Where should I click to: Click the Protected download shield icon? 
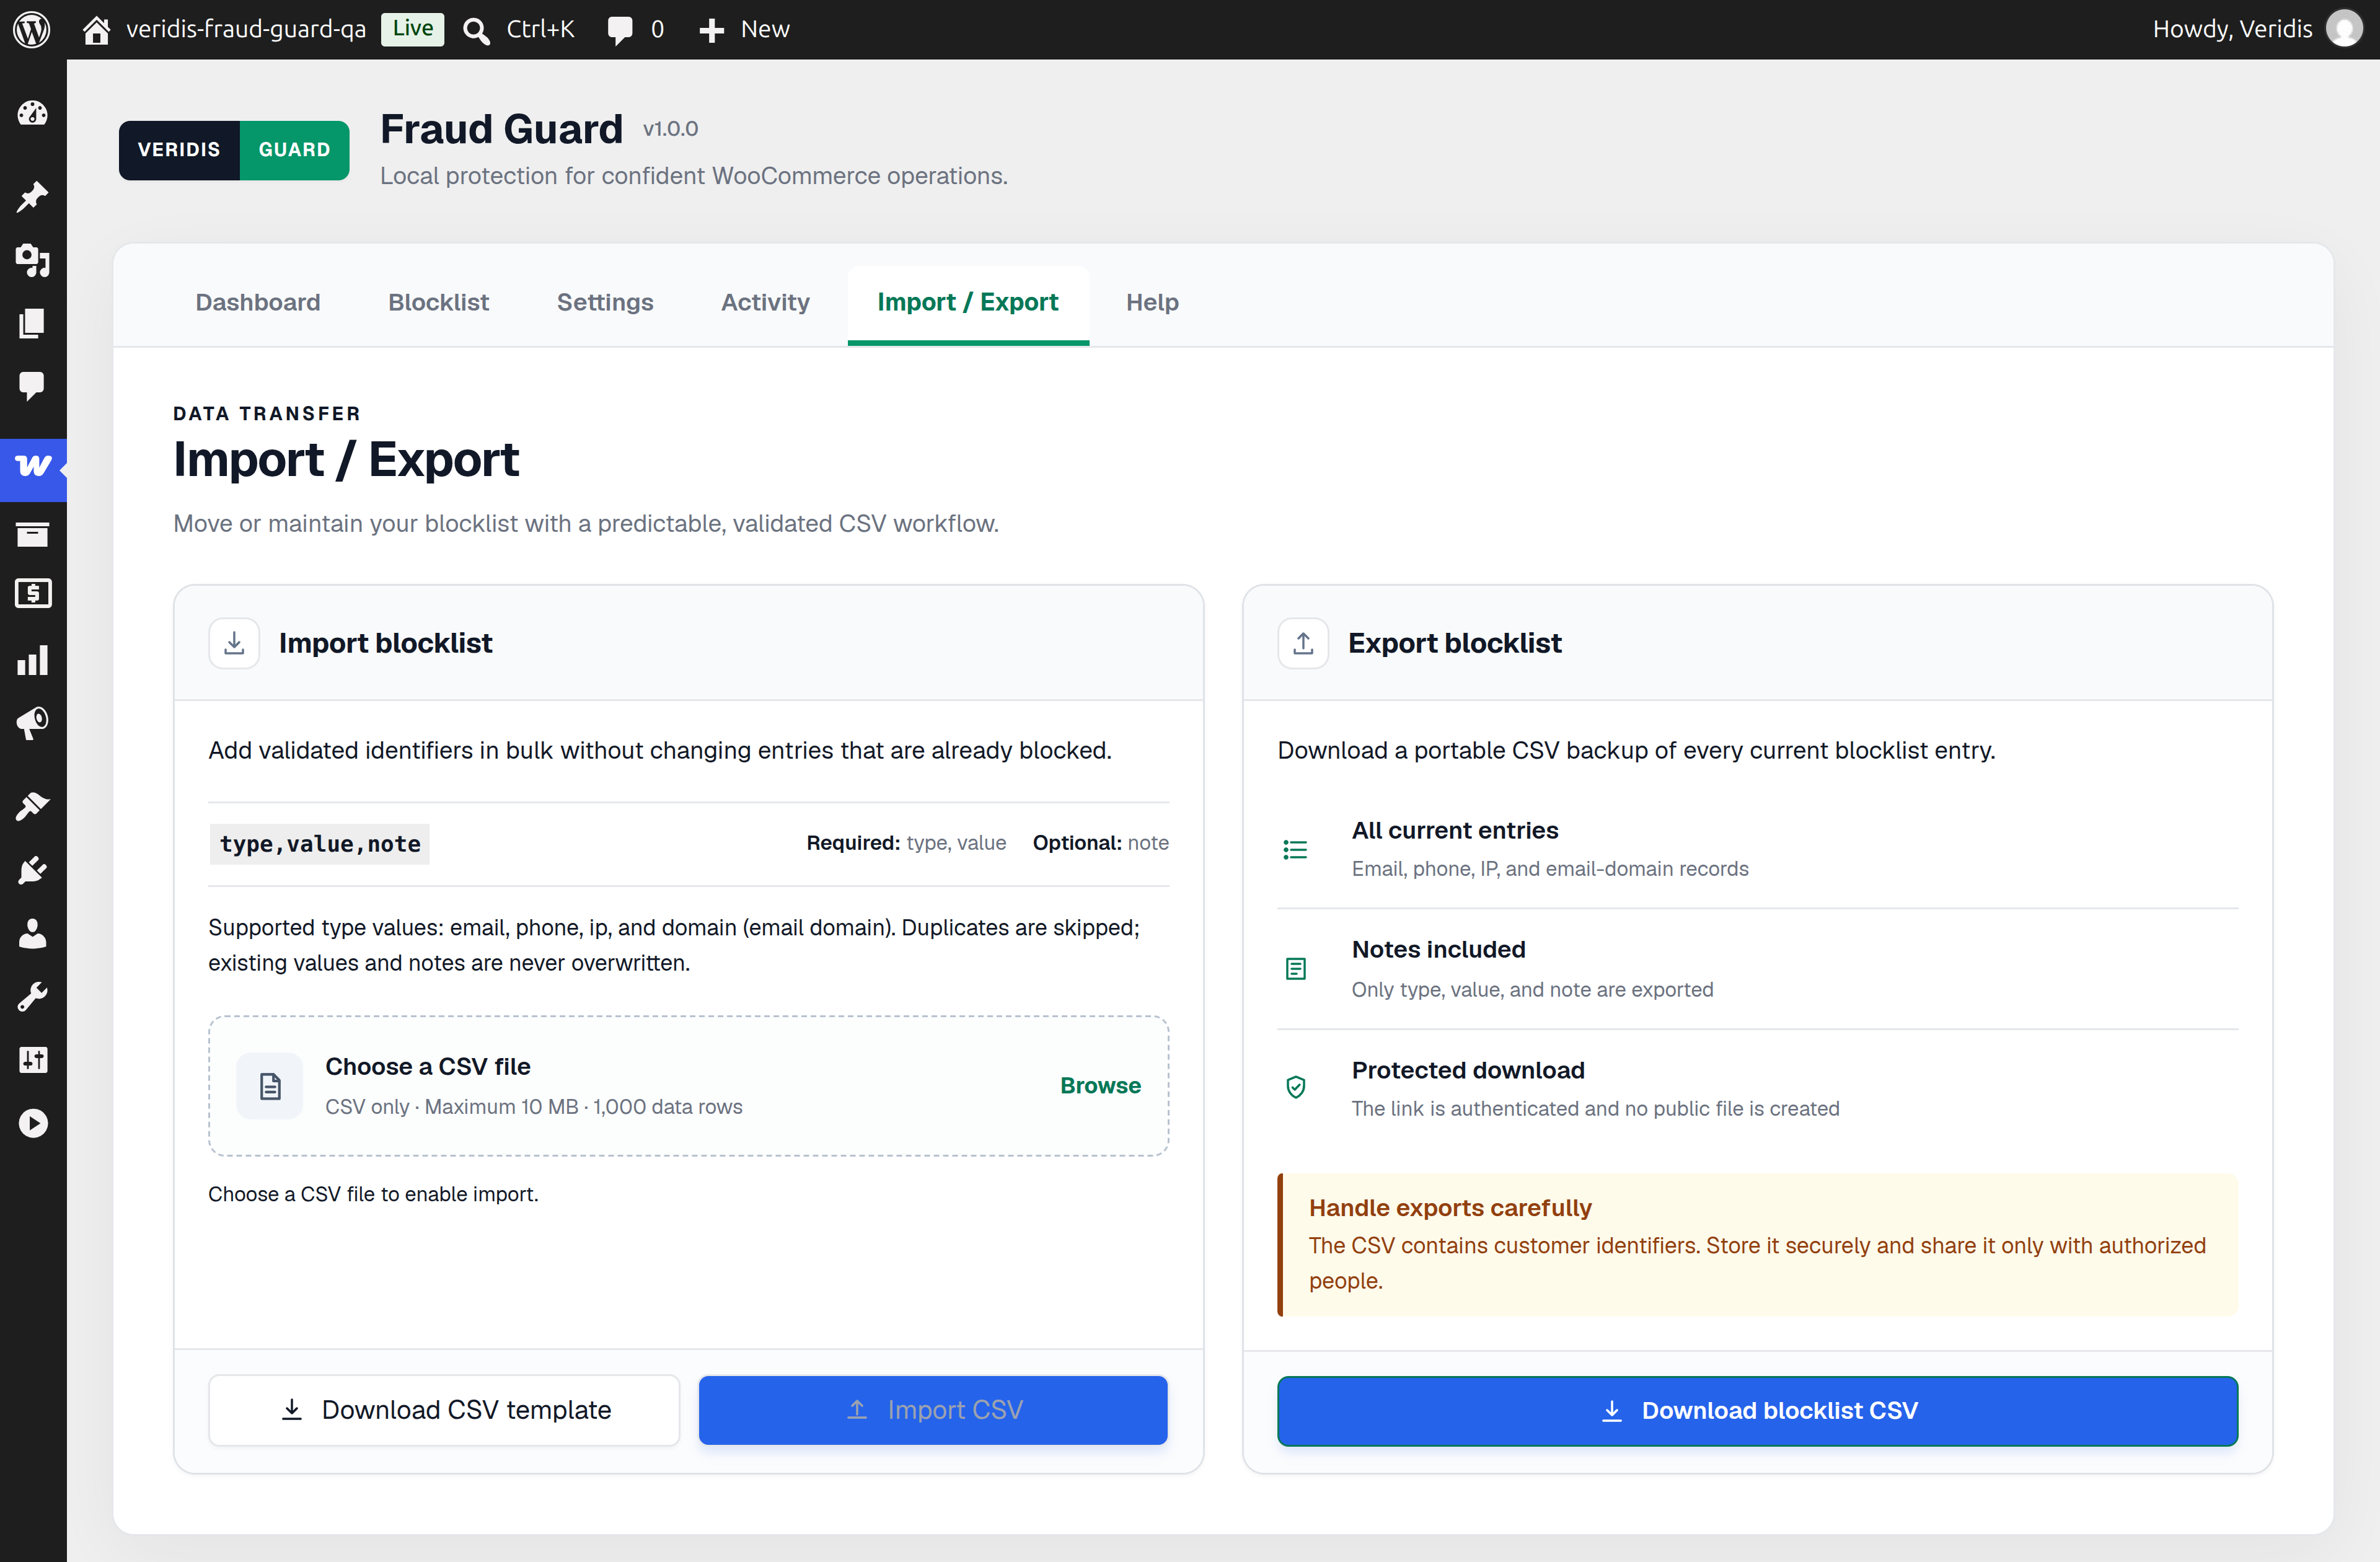pos(1295,1087)
